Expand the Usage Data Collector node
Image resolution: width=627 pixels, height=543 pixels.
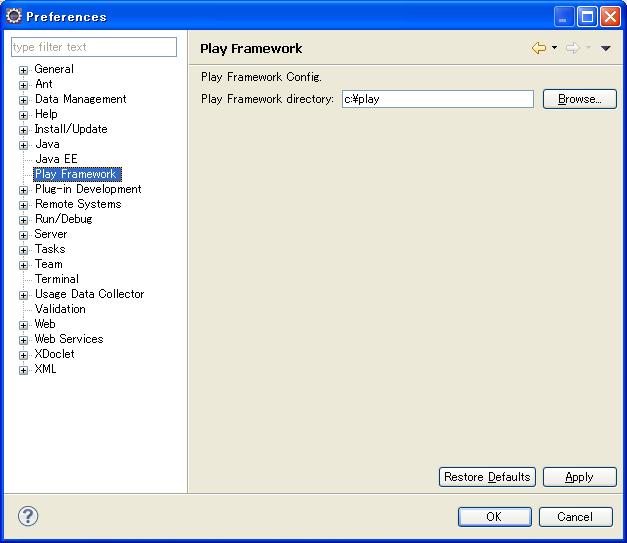click(24, 295)
